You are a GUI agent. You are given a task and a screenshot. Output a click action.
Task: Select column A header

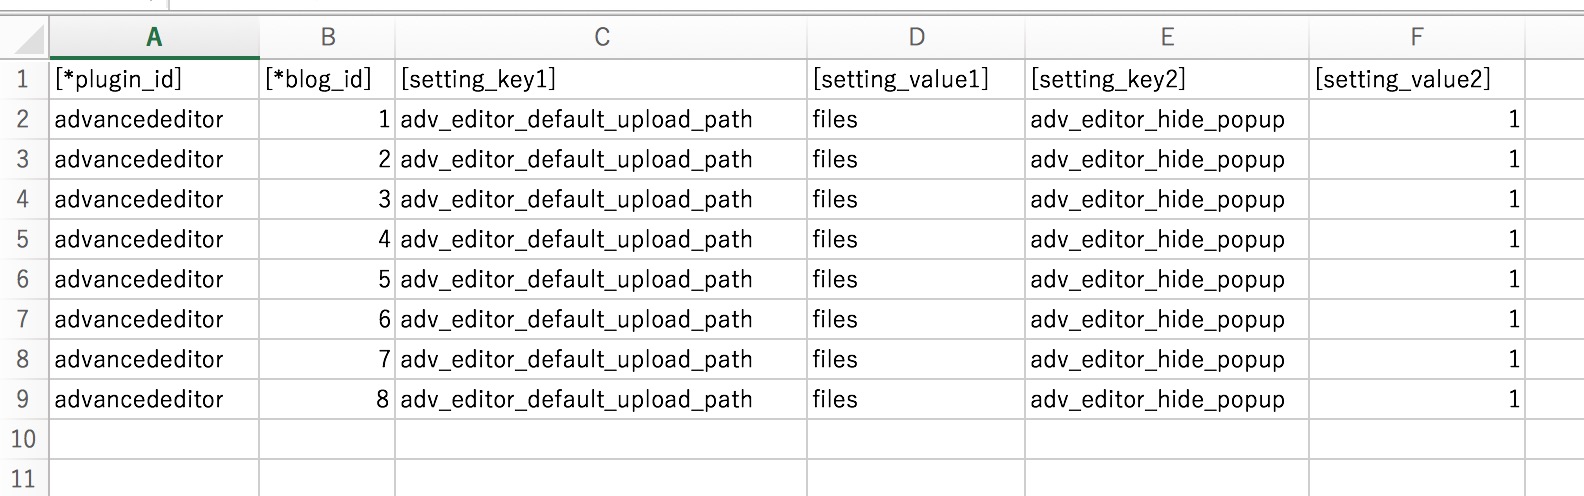coord(154,38)
